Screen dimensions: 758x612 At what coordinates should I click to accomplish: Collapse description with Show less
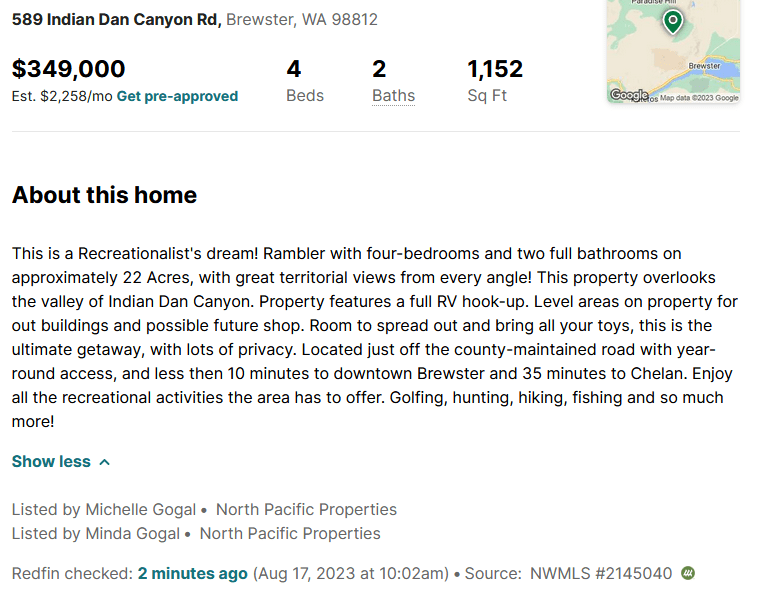[x=51, y=462]
